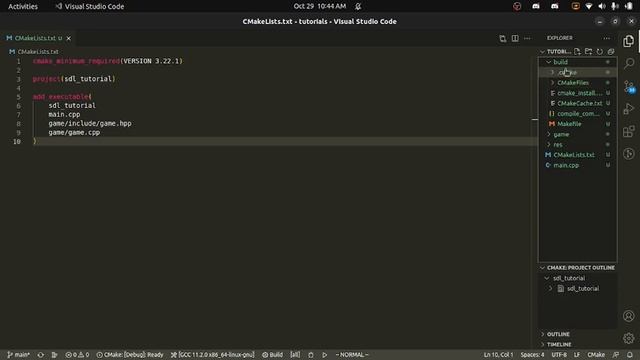Open Source Control view with badge
Image resolution: width=640 pixels, height=360 pixels.
tap(629, 86)
